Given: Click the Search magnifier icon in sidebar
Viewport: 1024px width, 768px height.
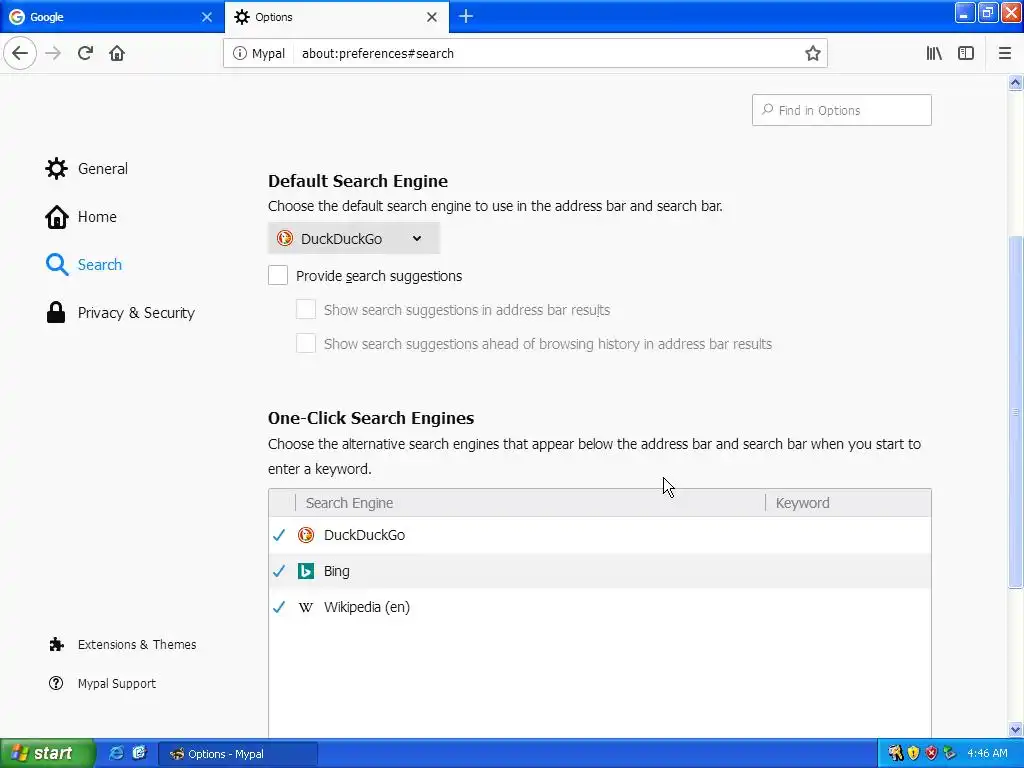Looking at the screenshot, I should pos(57,264).
